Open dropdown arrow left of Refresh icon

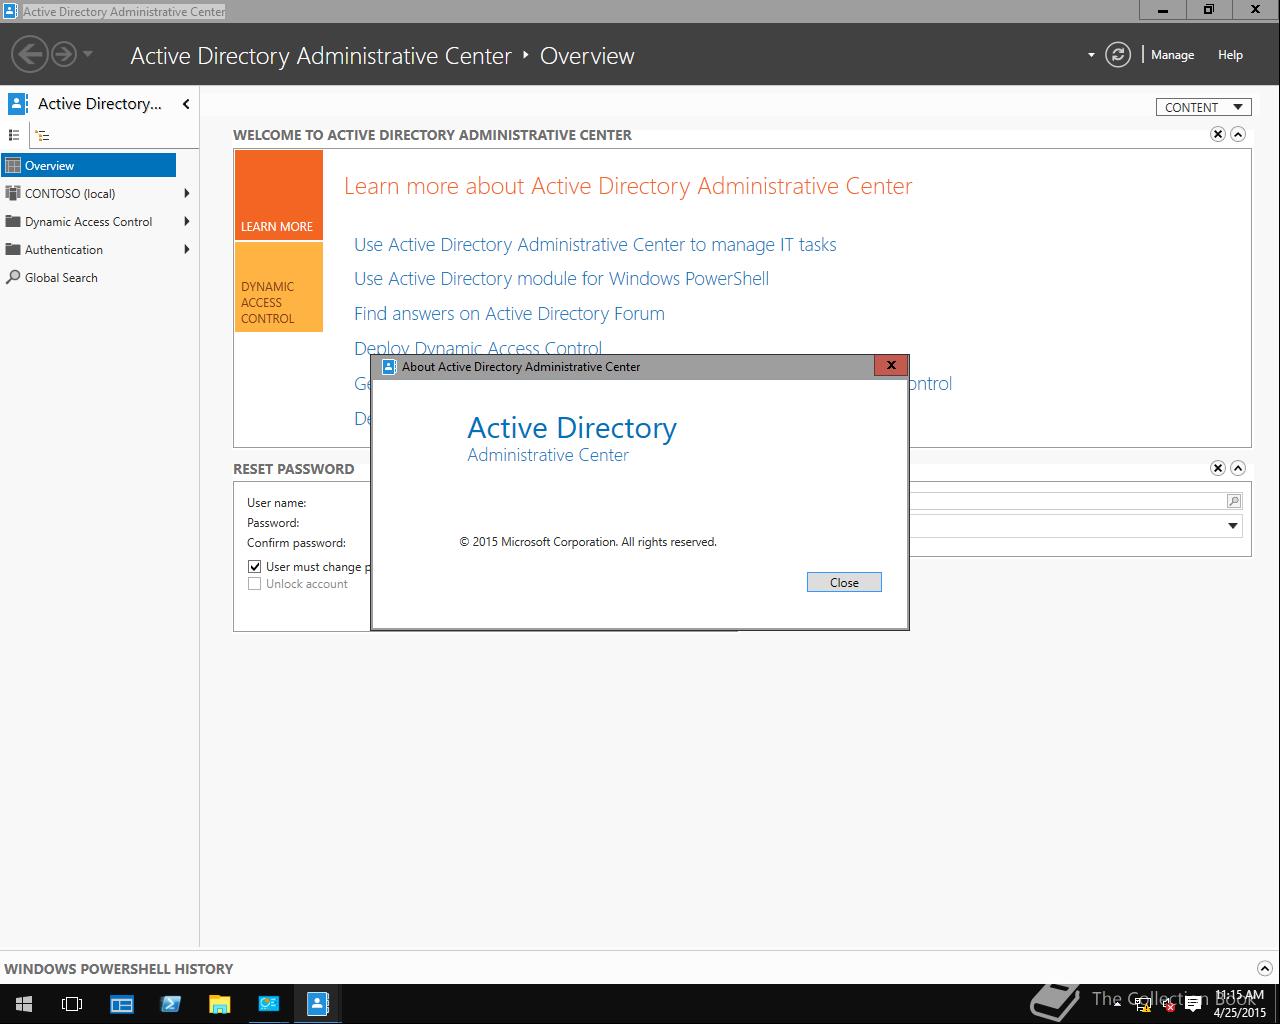pos(1091,55)
